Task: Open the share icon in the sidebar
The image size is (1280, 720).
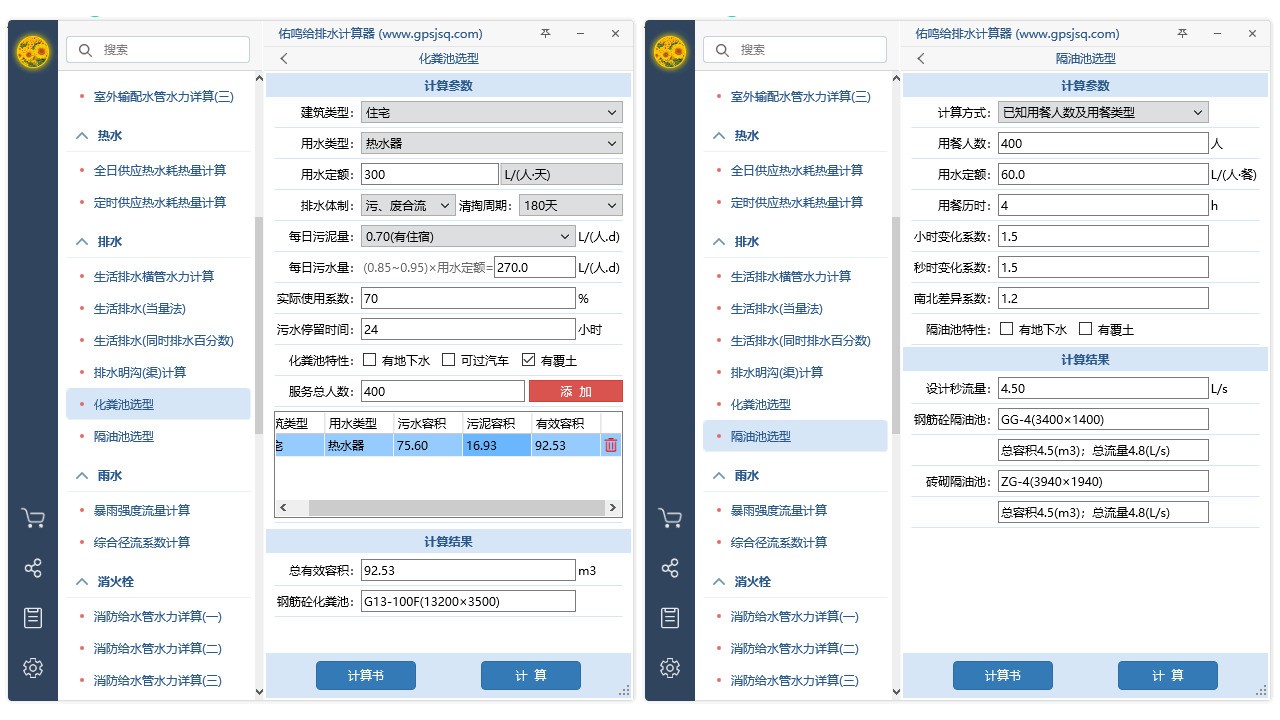Action: 33,567
